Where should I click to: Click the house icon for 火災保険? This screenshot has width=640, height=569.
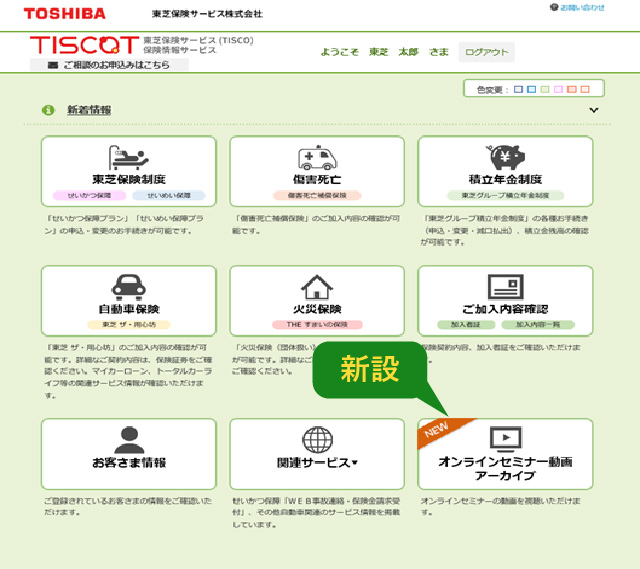(x=317, y=287)
